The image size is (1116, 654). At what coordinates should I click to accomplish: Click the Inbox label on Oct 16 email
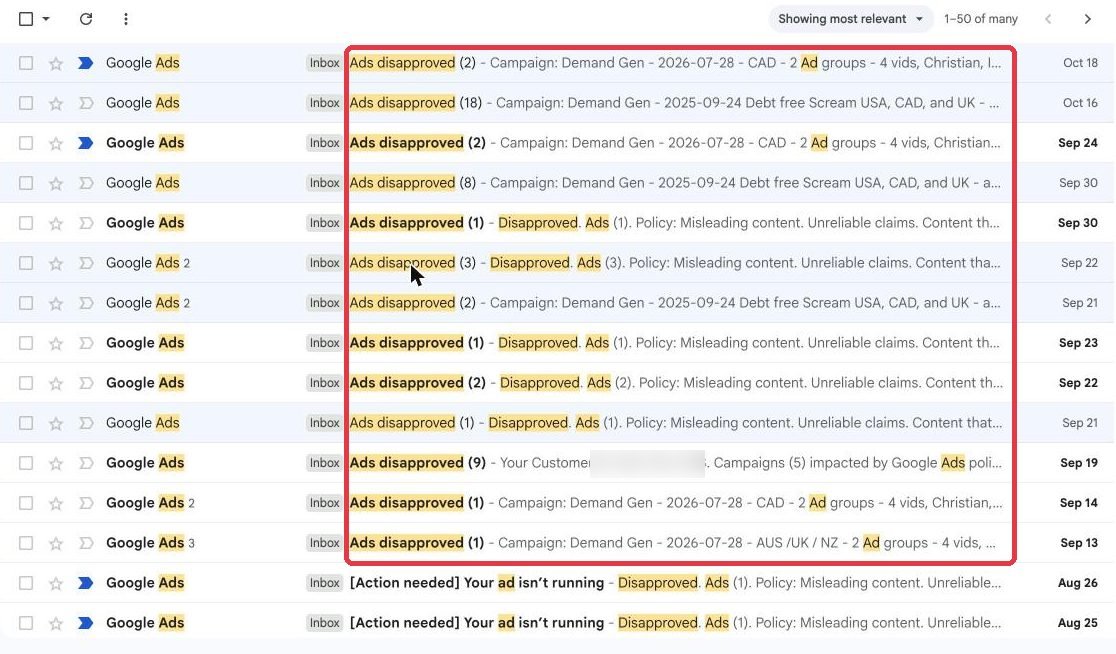(324, 103)
